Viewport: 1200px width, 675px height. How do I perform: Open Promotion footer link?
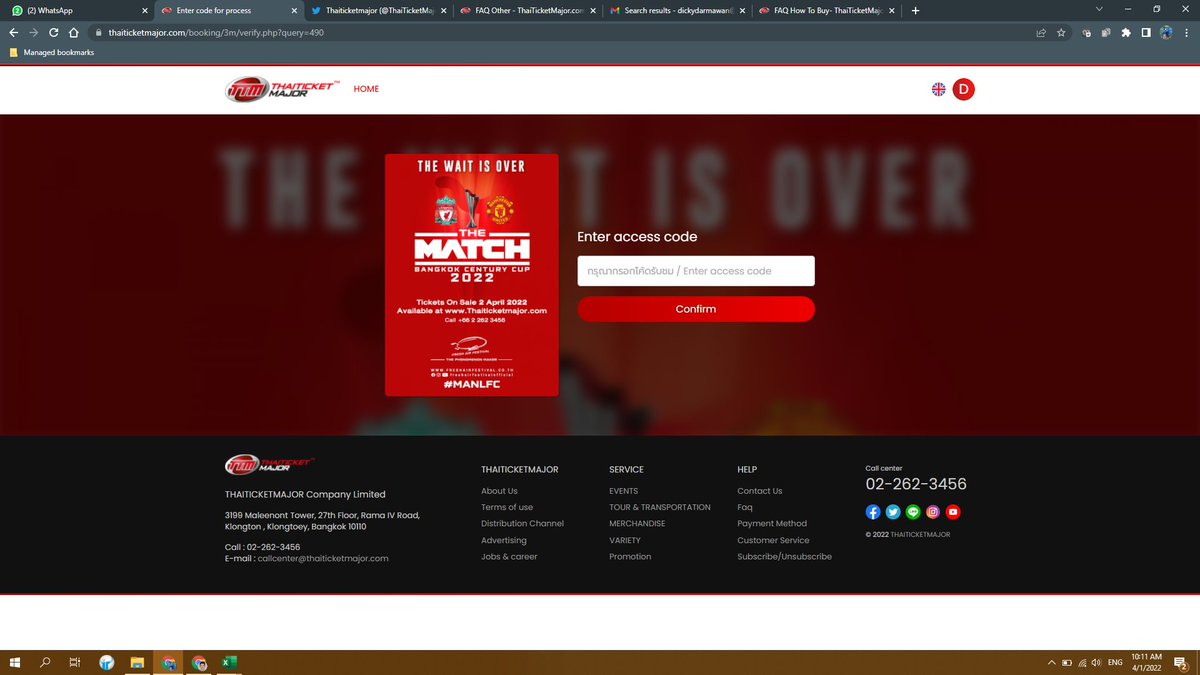(x=630, y=556)
